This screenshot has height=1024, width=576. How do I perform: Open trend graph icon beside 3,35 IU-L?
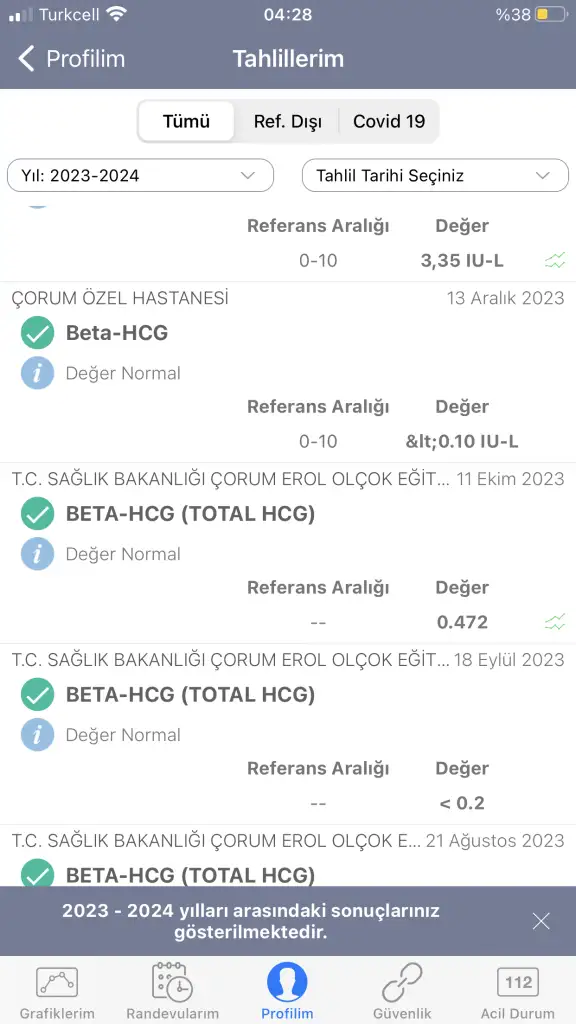[x=554, y=261]
